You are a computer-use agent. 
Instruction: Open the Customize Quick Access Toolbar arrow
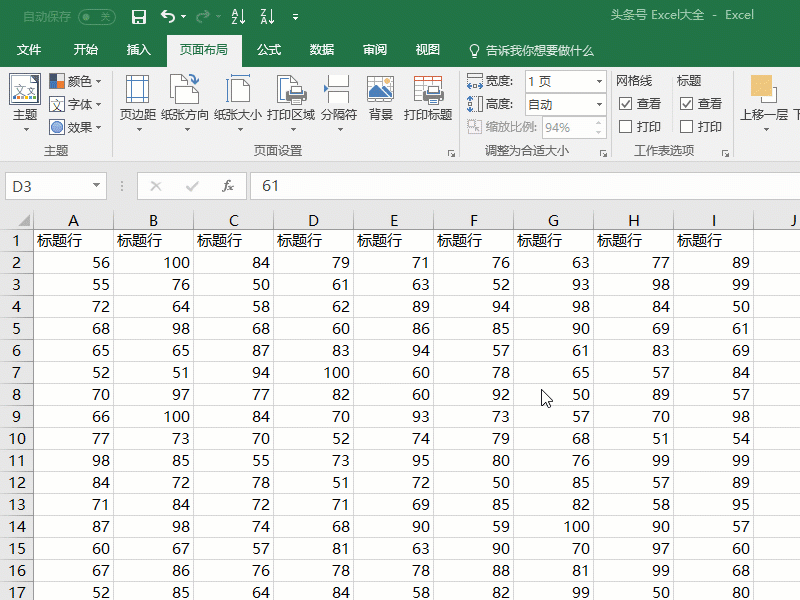click(x=295, y=17)
